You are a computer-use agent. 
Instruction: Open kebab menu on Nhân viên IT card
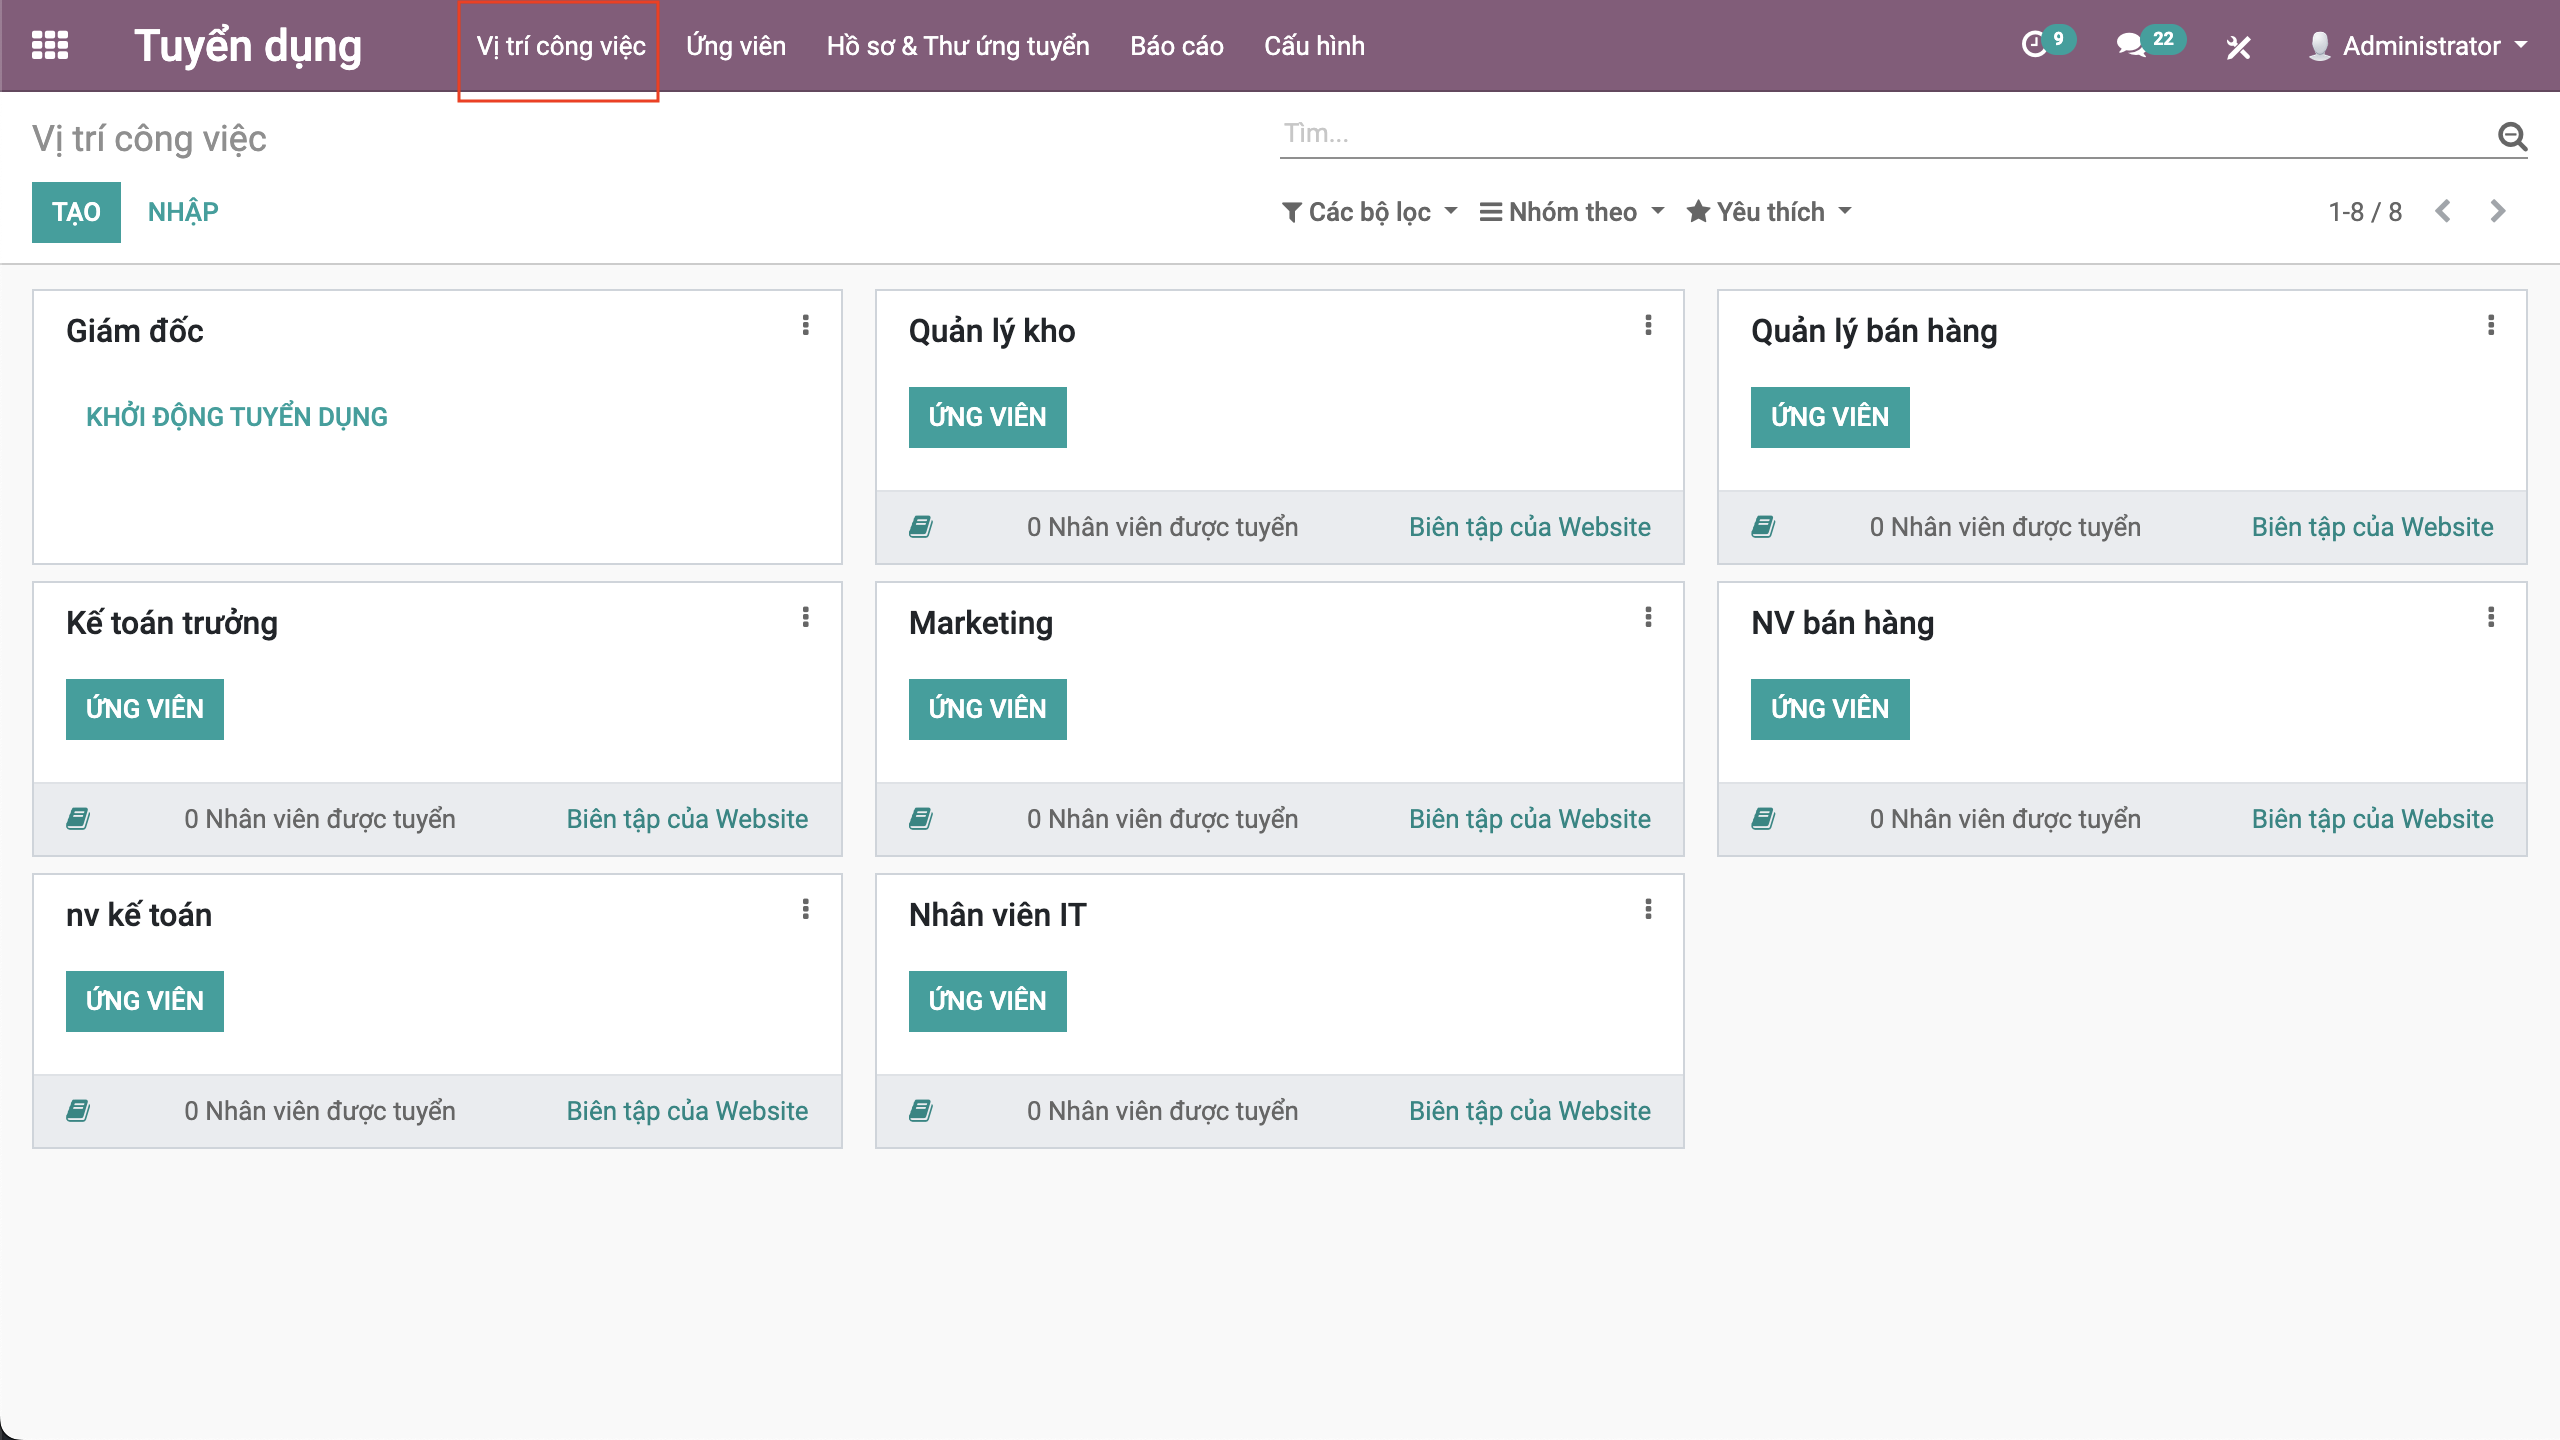(1648, 909)
